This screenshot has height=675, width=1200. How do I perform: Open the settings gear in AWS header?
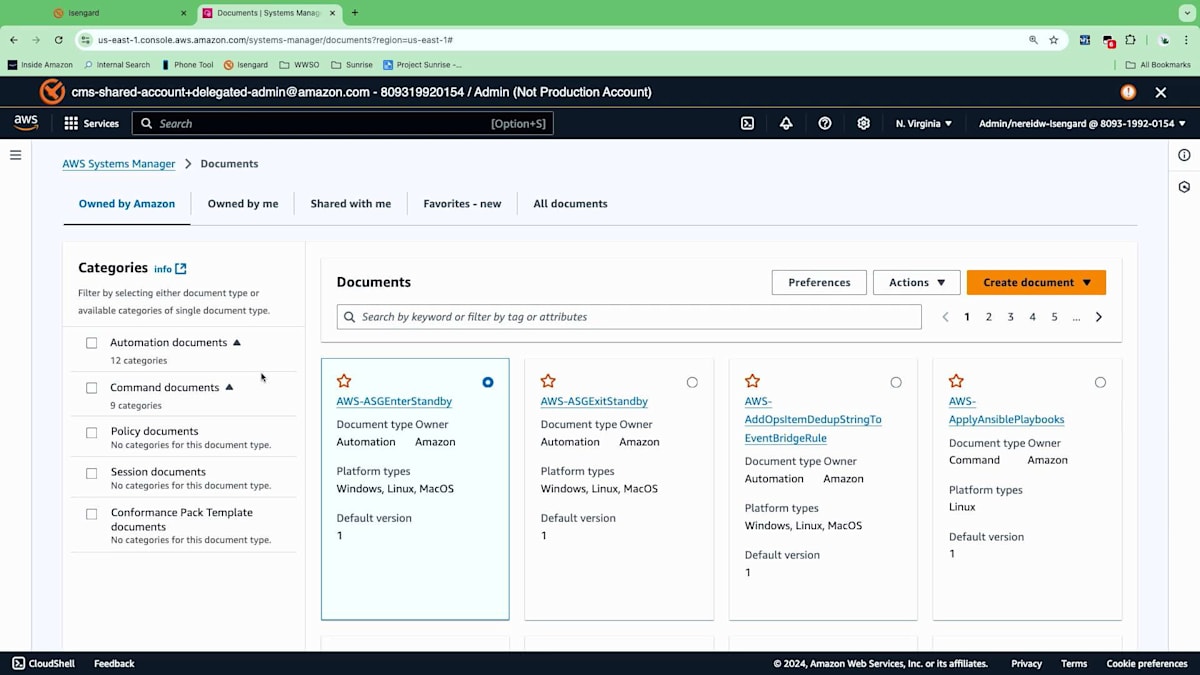(x=864, y=123)
